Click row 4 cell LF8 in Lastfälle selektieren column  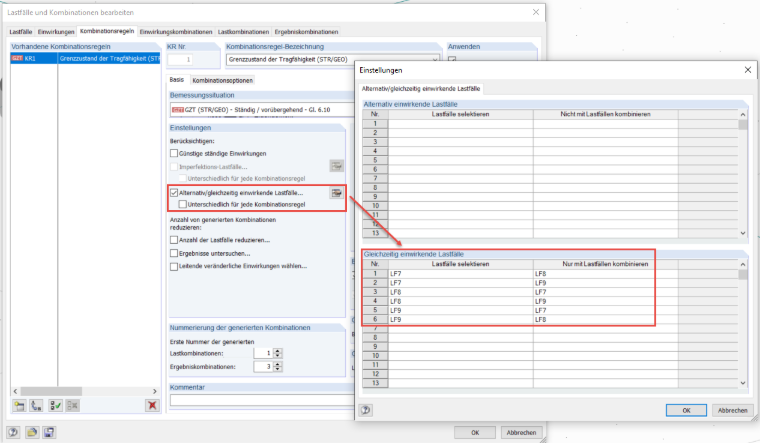pyautogui.click(x=460, y=301)
